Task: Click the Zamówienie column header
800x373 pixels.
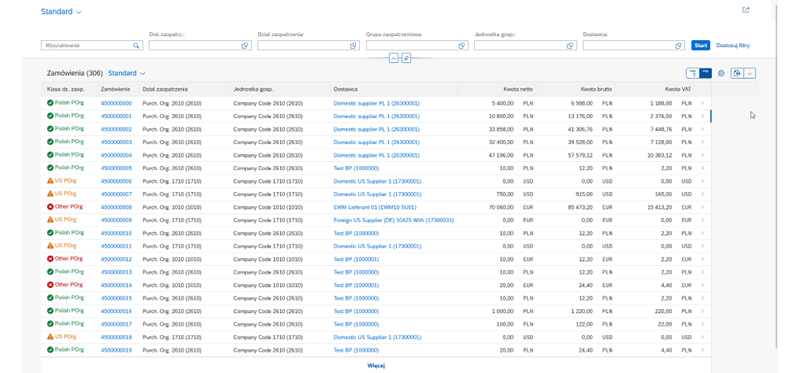Action: point(116,89)
